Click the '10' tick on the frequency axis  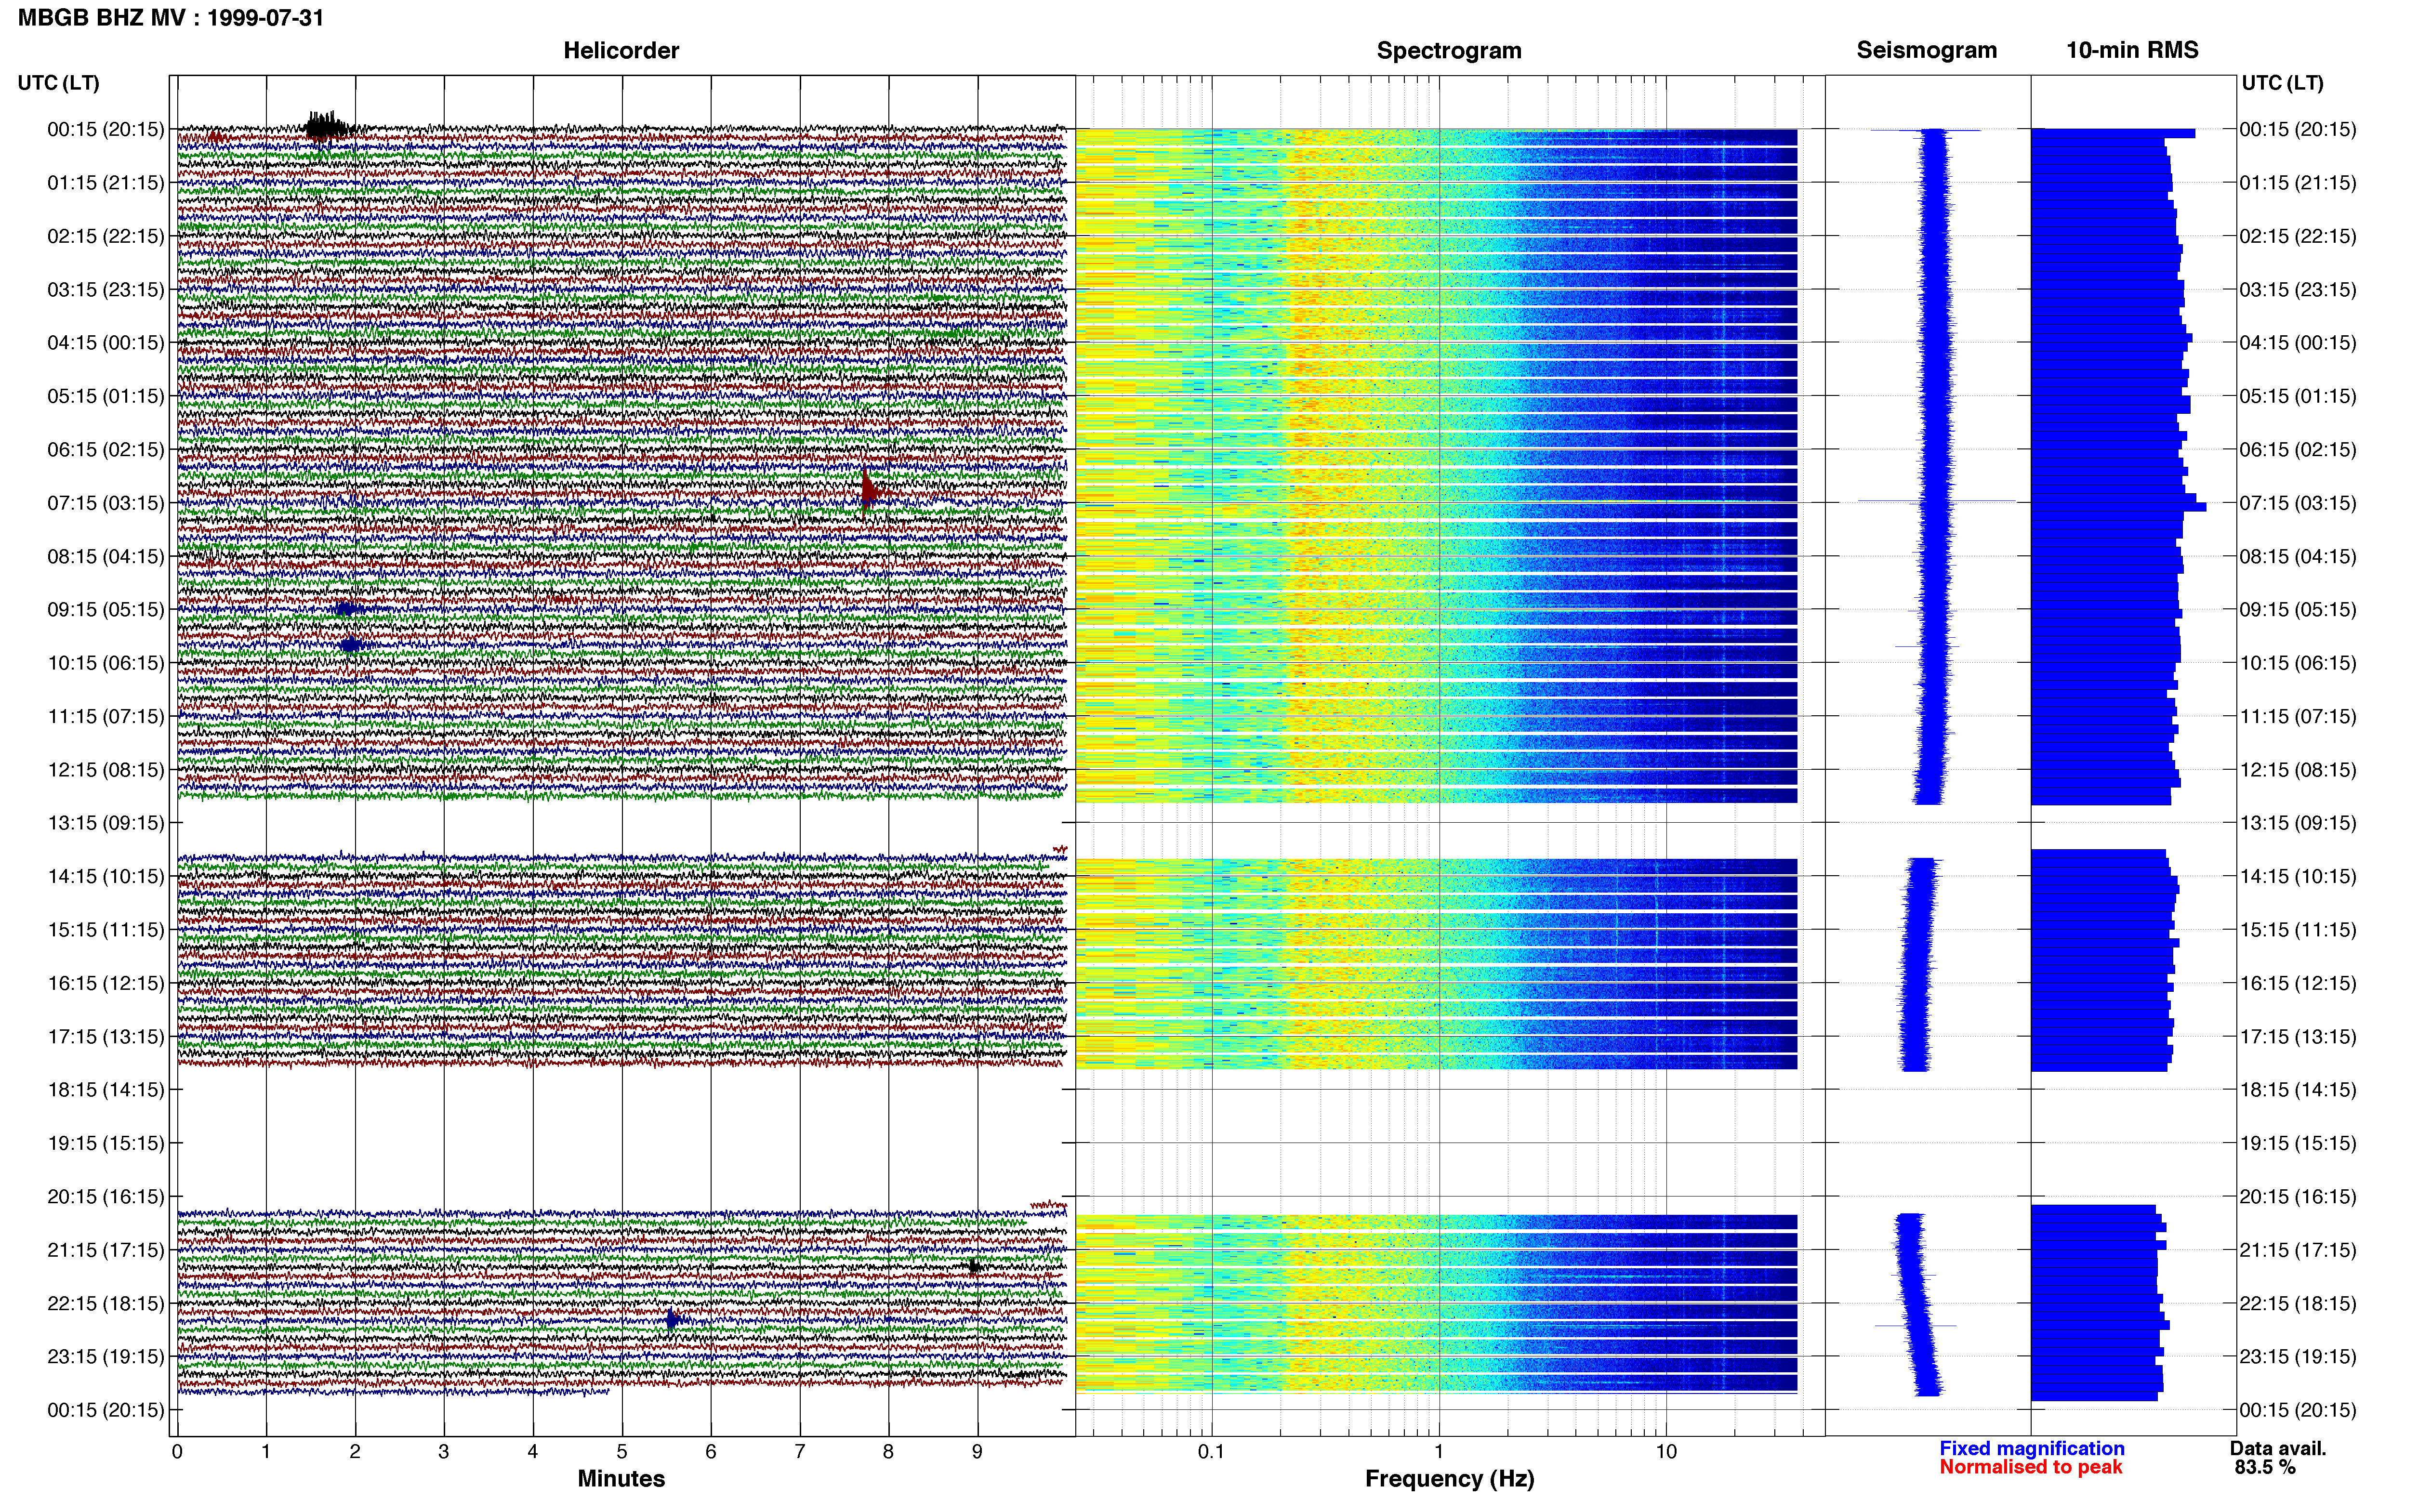pyautogui.click(x=1666, y=1451)
